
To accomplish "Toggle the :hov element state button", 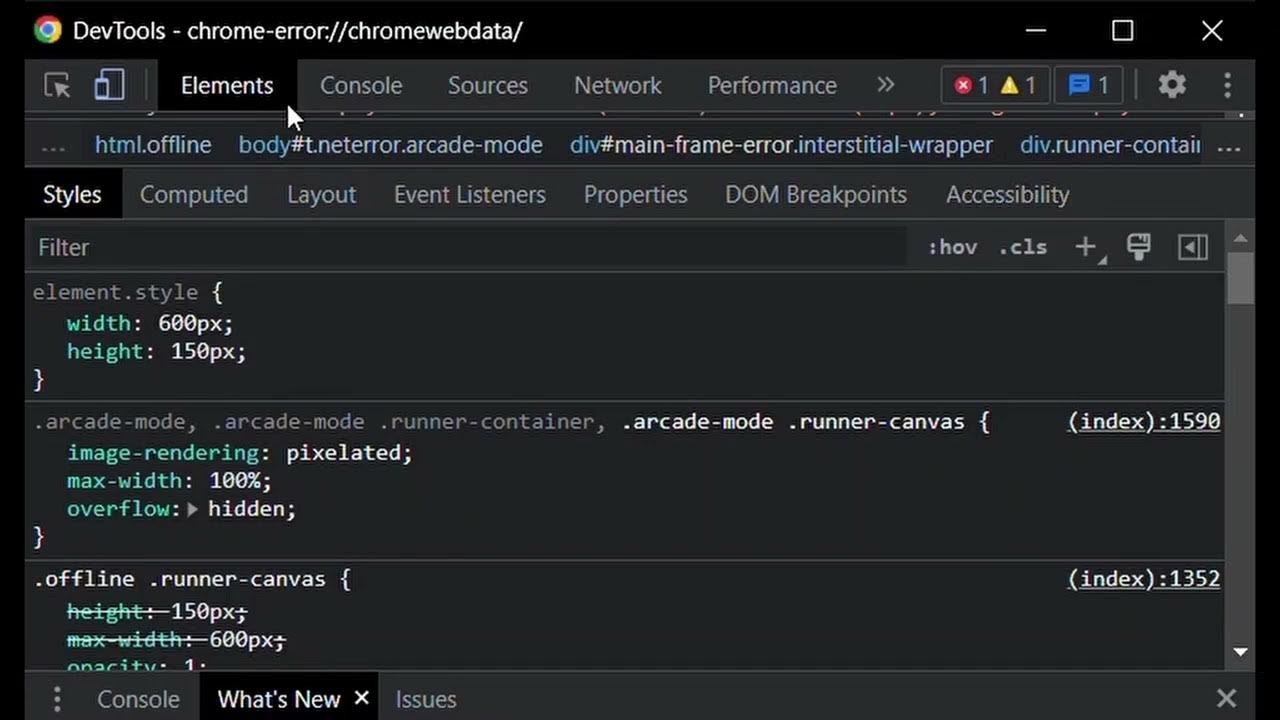I will click(952, 247).
